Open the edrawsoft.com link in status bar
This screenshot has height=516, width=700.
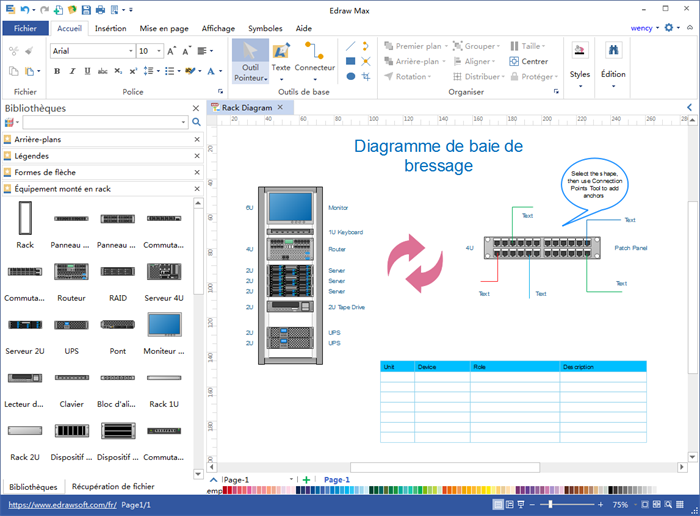61,505
